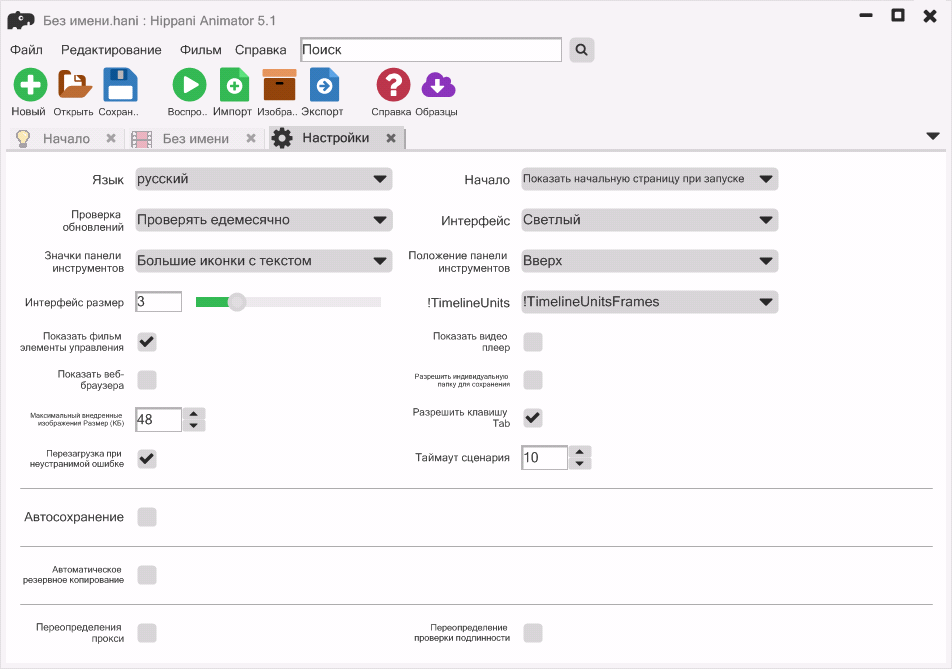Increase max embedded image size with up arrow
Viewport: 952px width, 669px height.
[194, 414]
